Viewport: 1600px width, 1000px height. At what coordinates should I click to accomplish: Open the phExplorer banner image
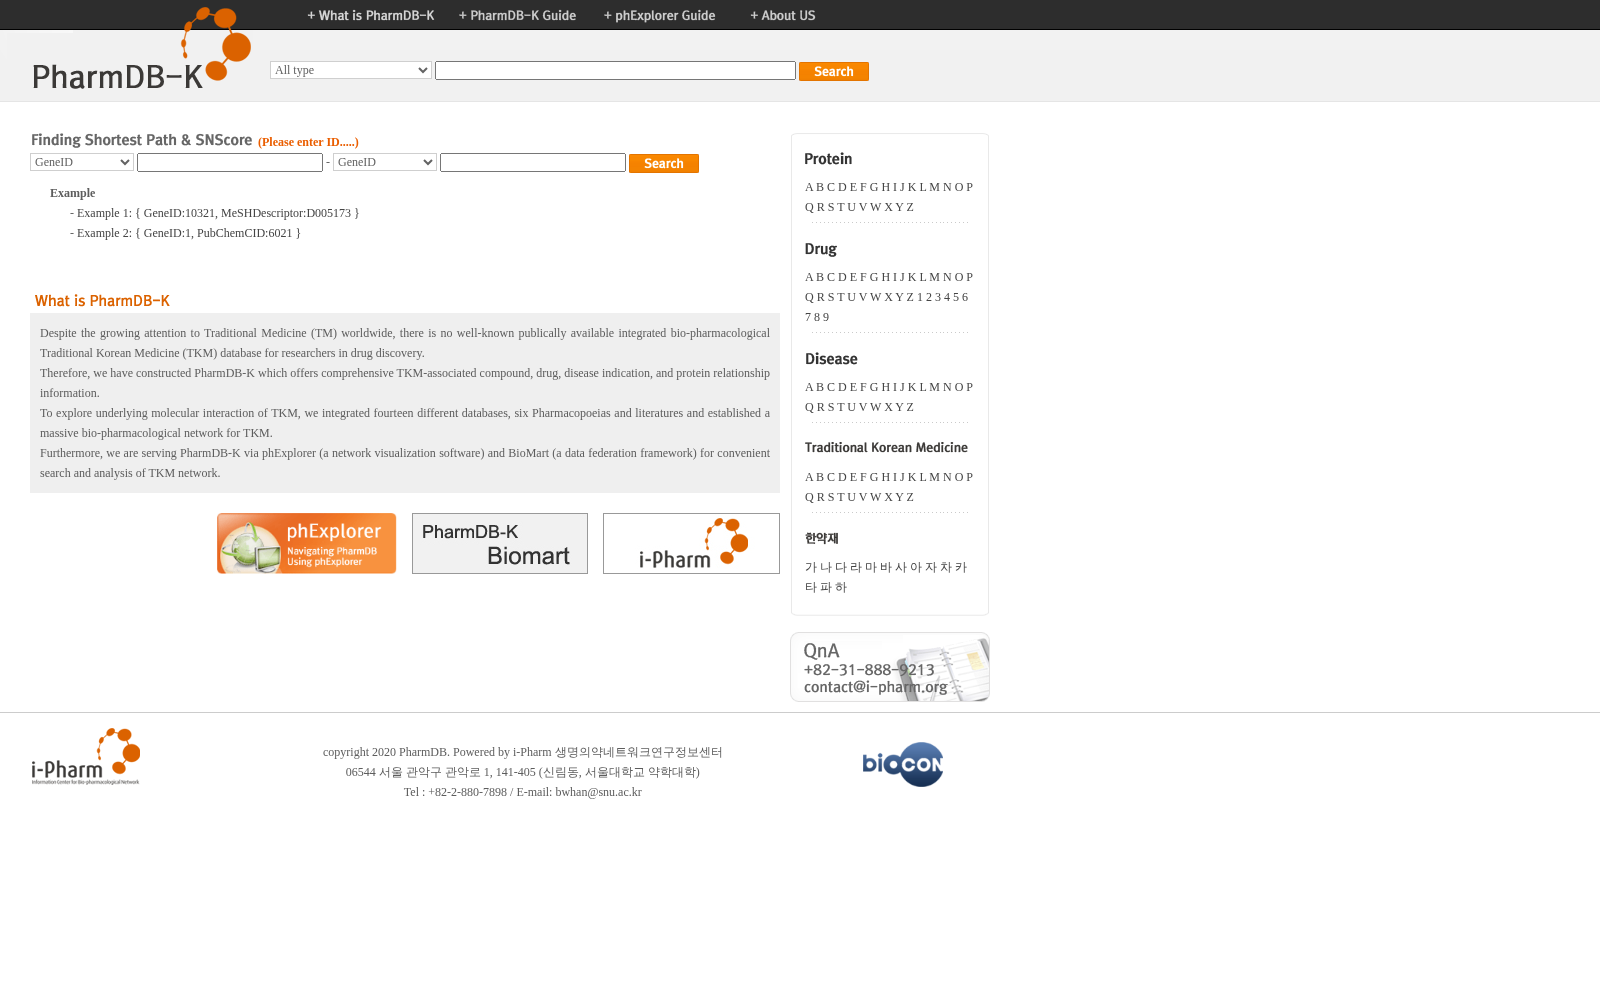pos(306,543)
